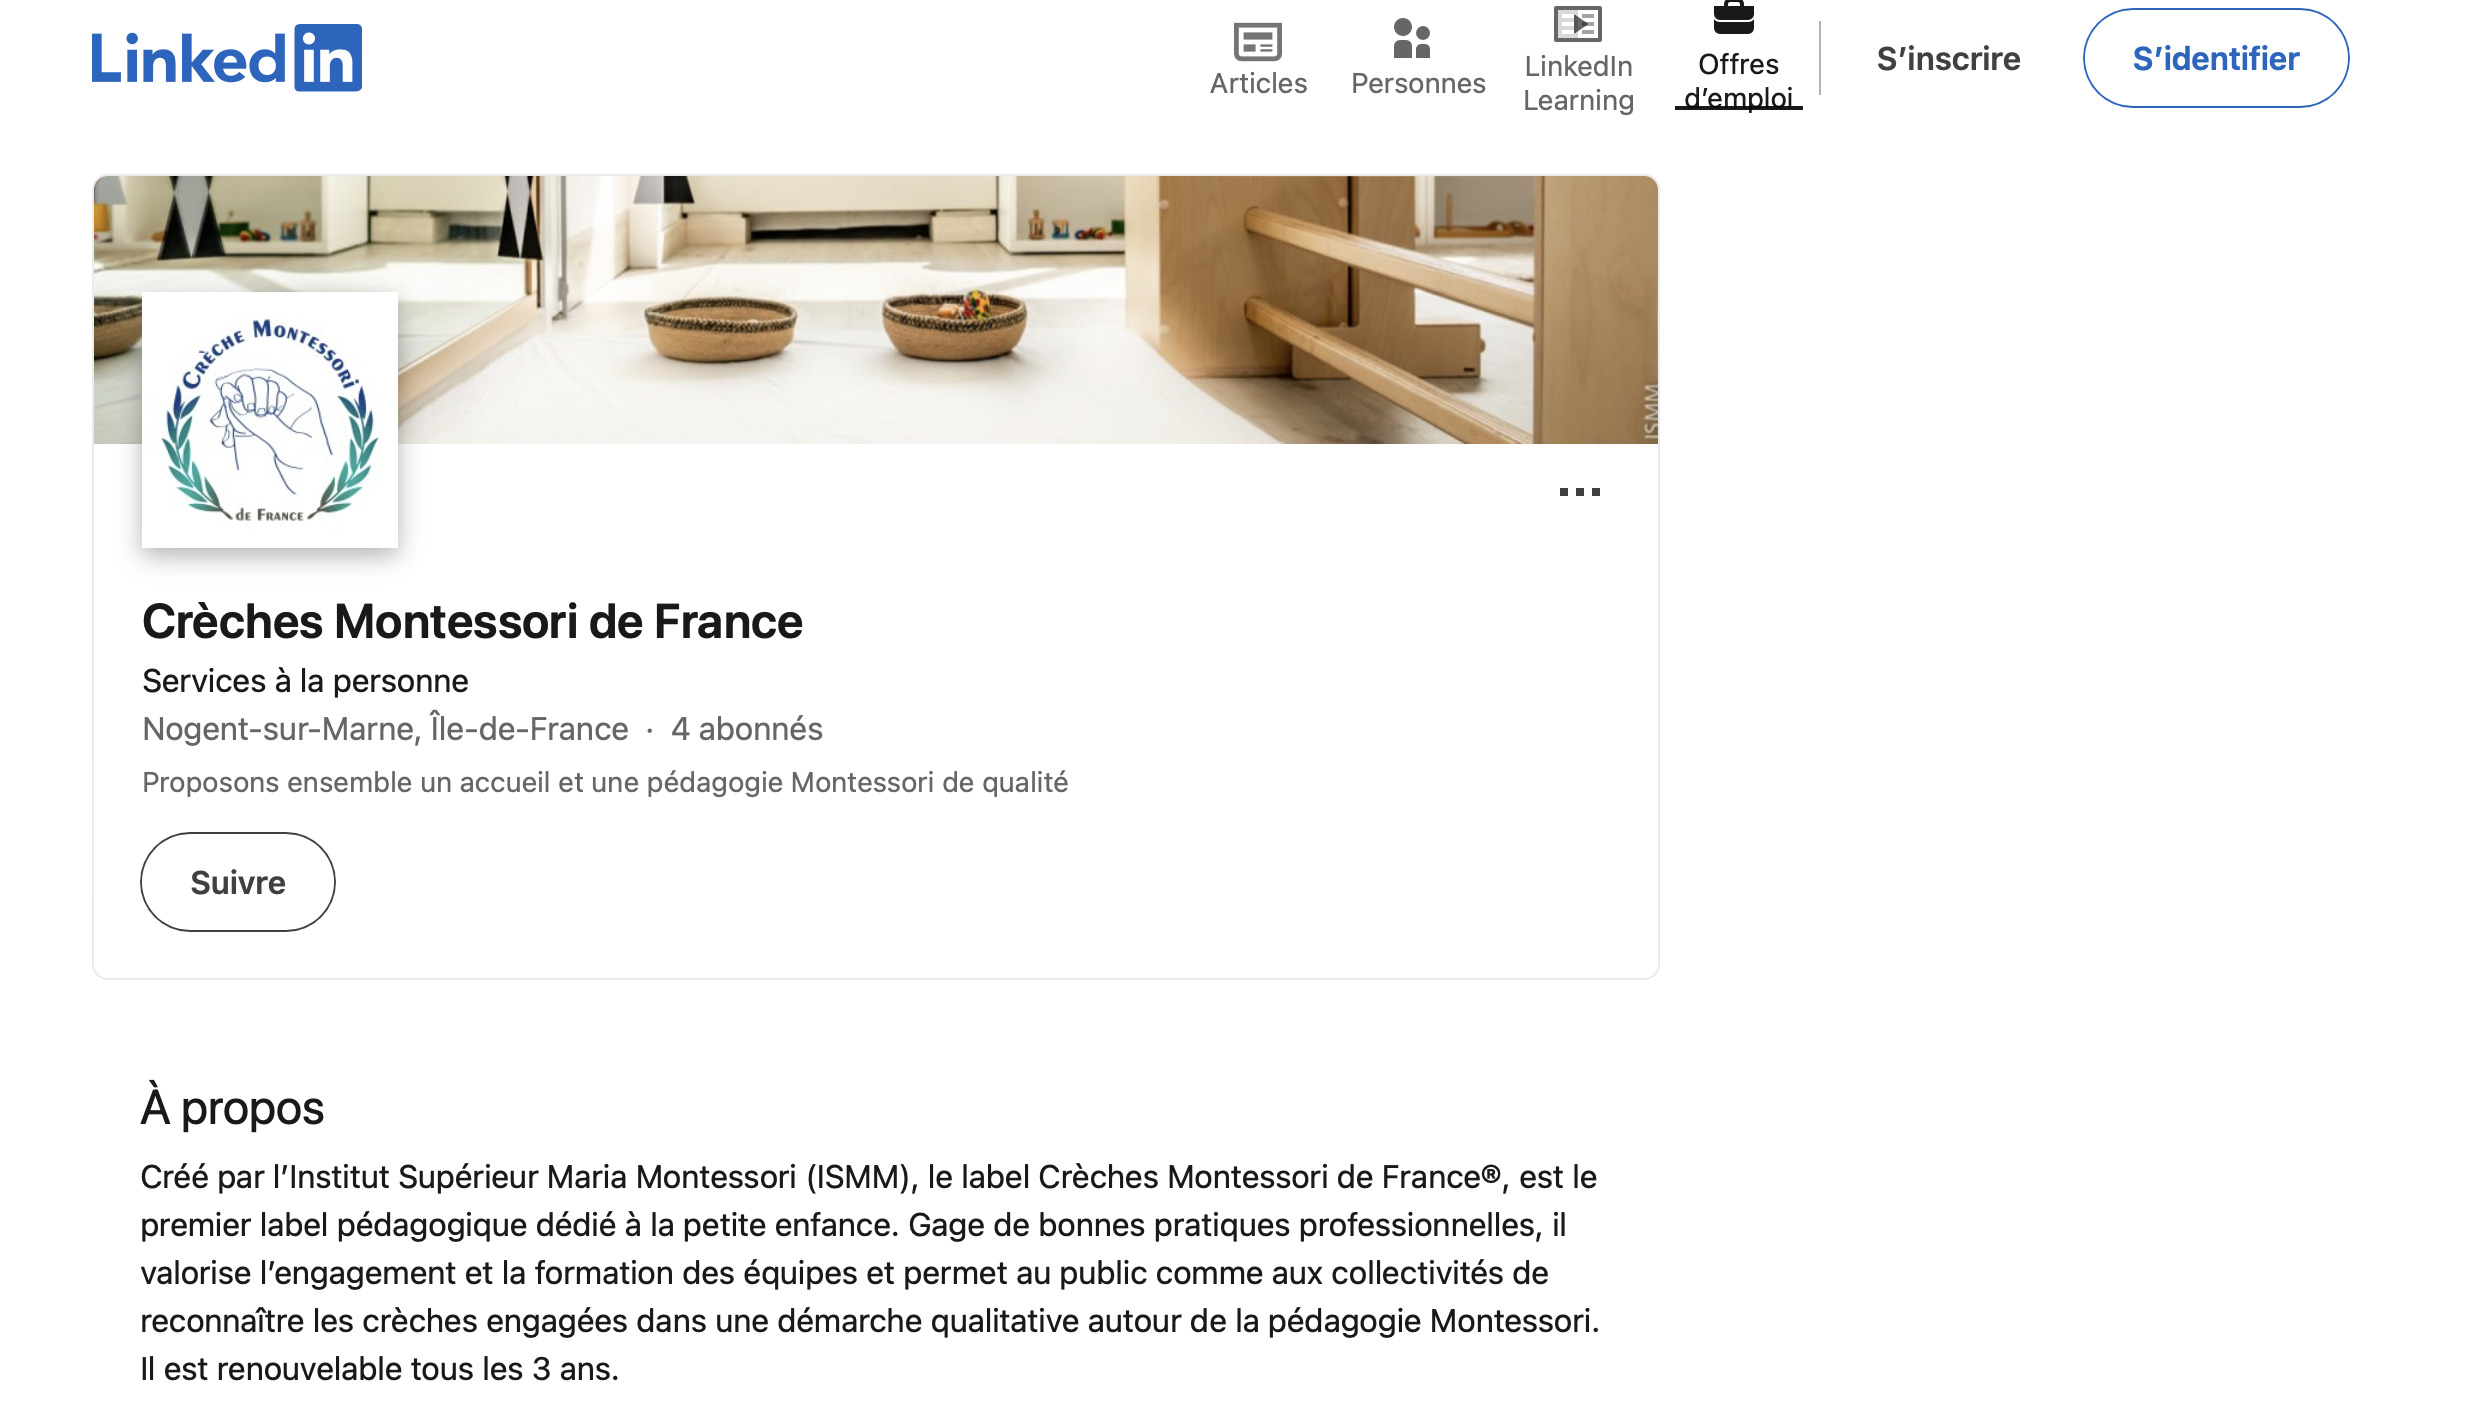Click the Nogent-sur-Marne, Île-de-France location text

pos(385,729)
